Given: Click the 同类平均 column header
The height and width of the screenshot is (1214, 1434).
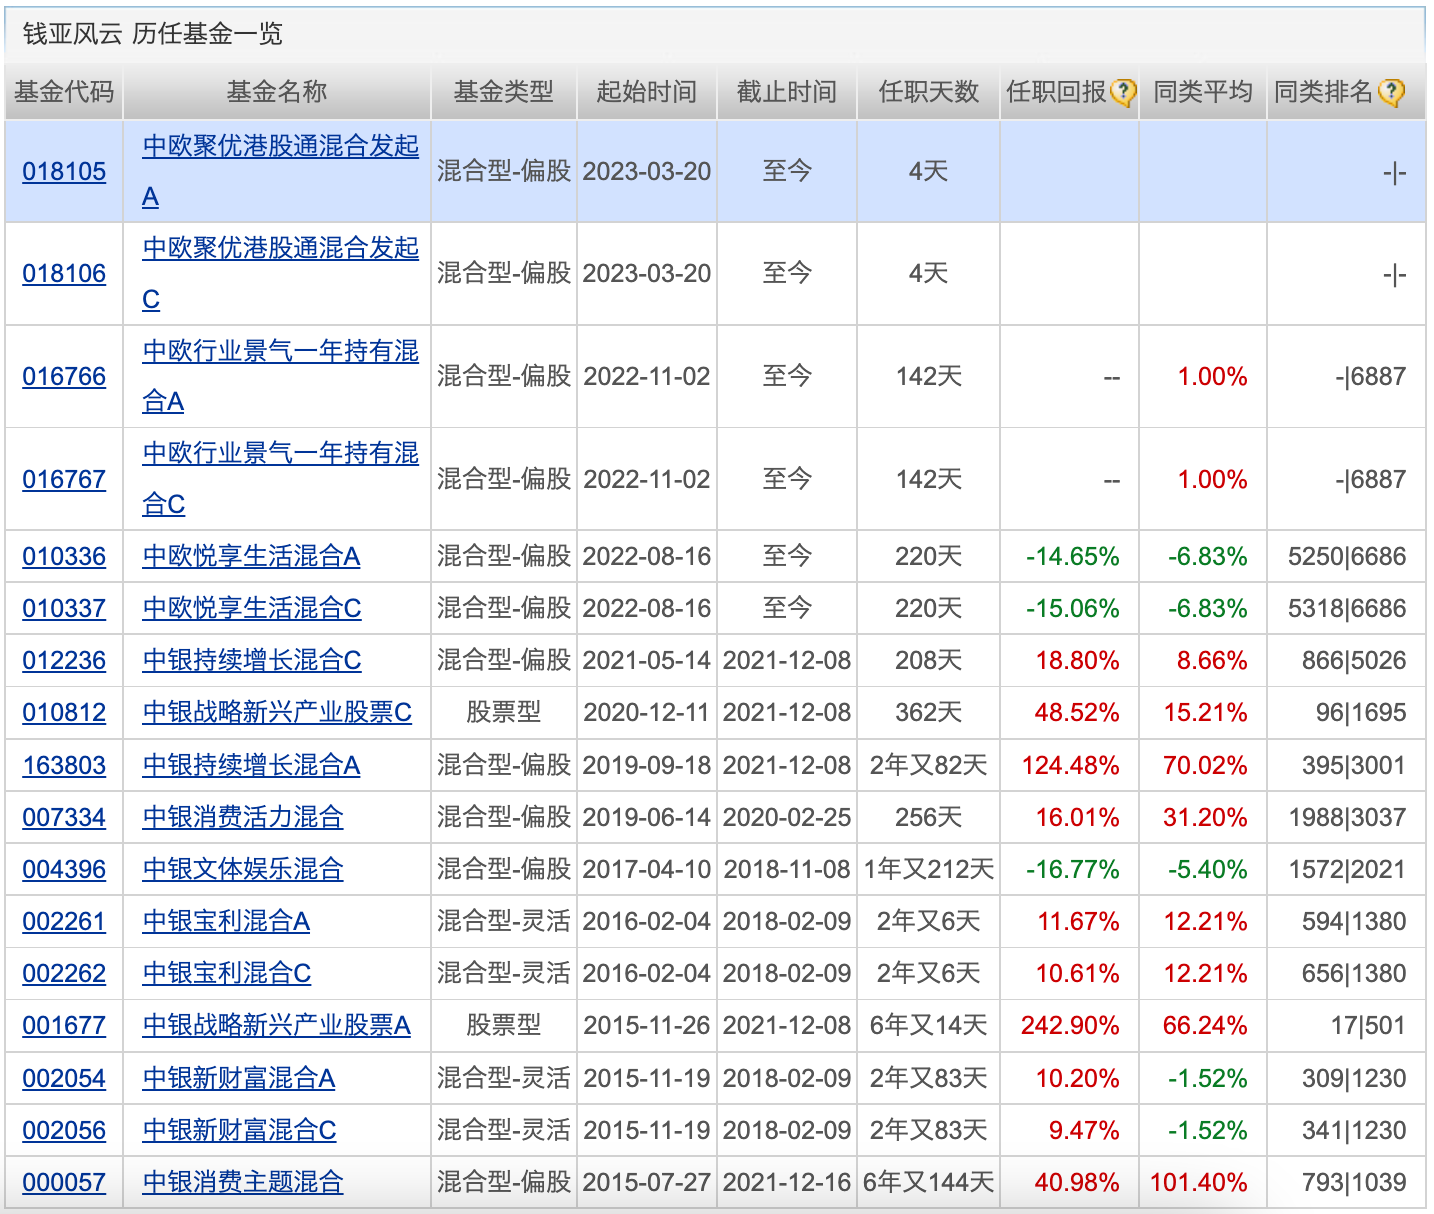Looking at the screenshot, I should pyautogui.click(x=1203, y=92).
